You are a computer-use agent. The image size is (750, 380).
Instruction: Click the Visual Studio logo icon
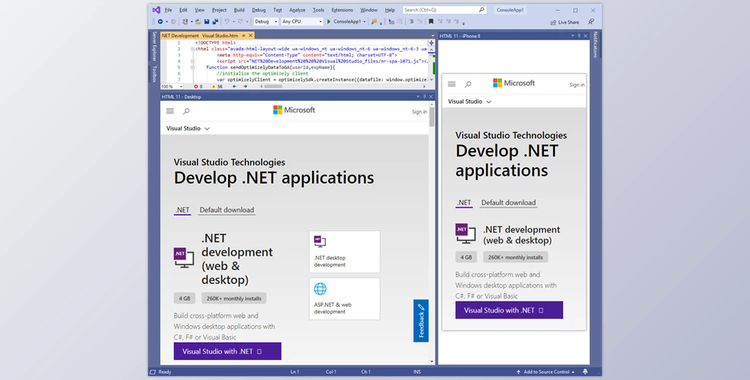156,10
